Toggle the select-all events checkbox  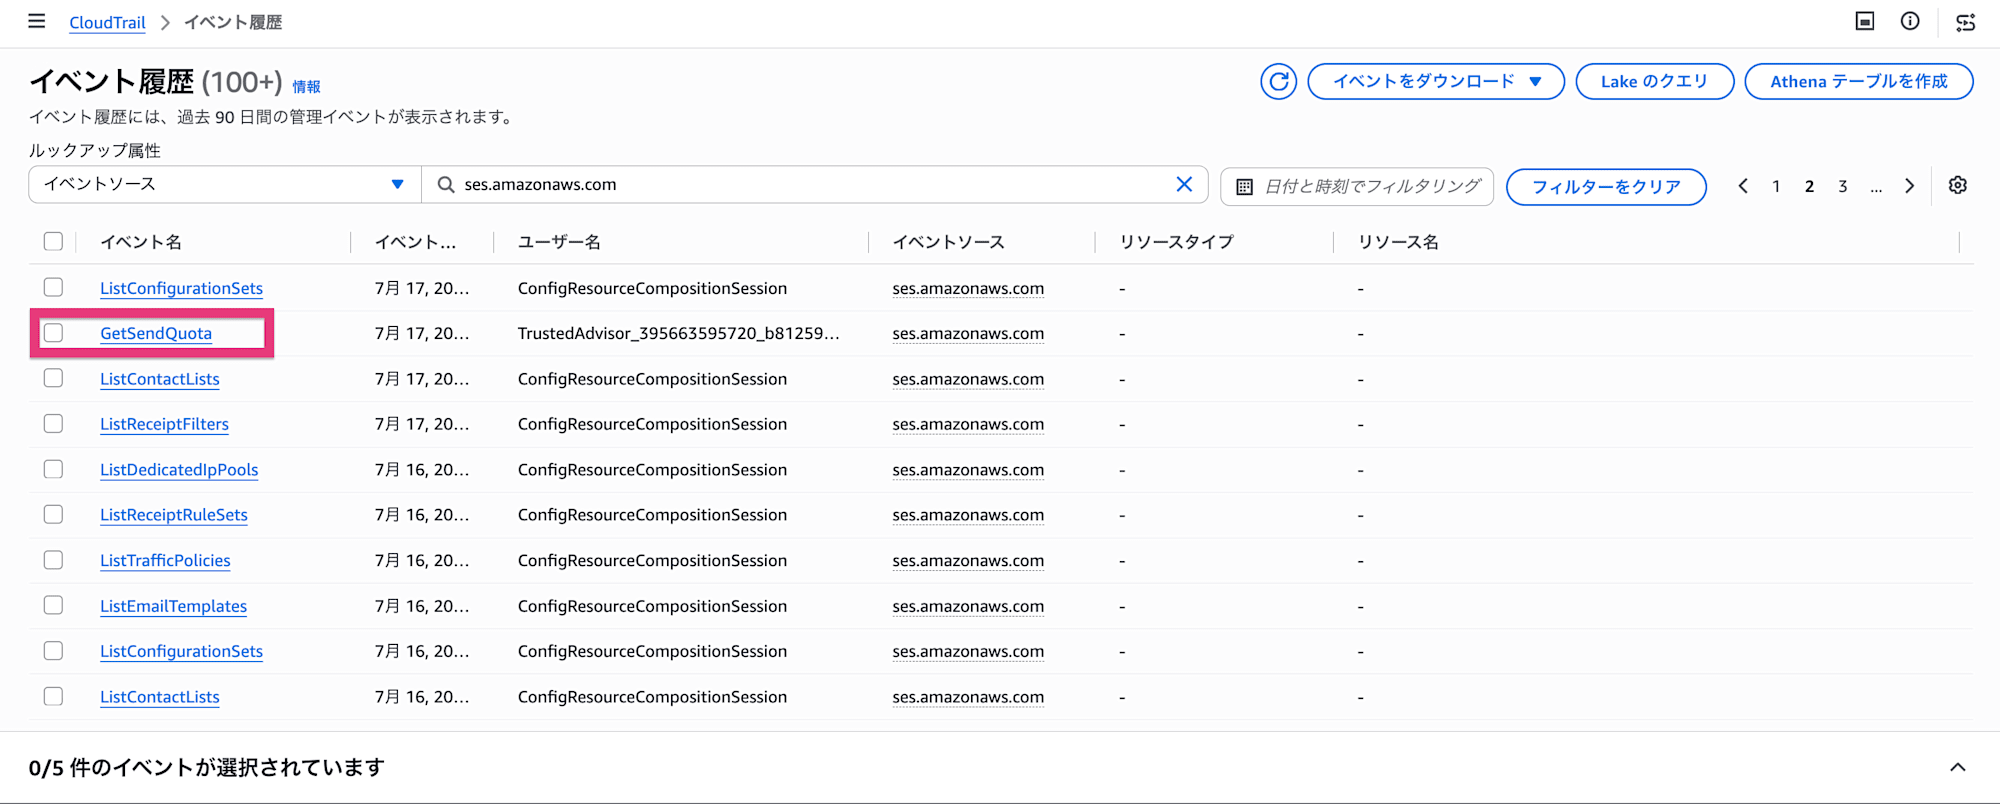[53, 241]
